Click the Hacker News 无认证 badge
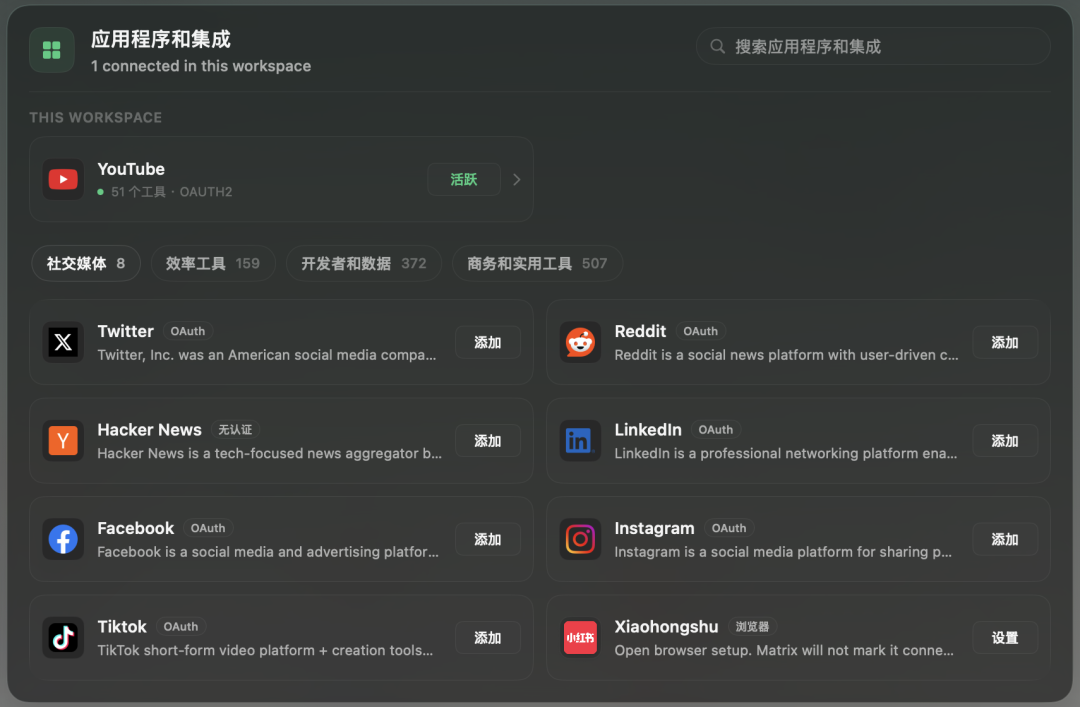Image resolution: width=1080 pixels, height=707 pixels. [x=235, y=430]
